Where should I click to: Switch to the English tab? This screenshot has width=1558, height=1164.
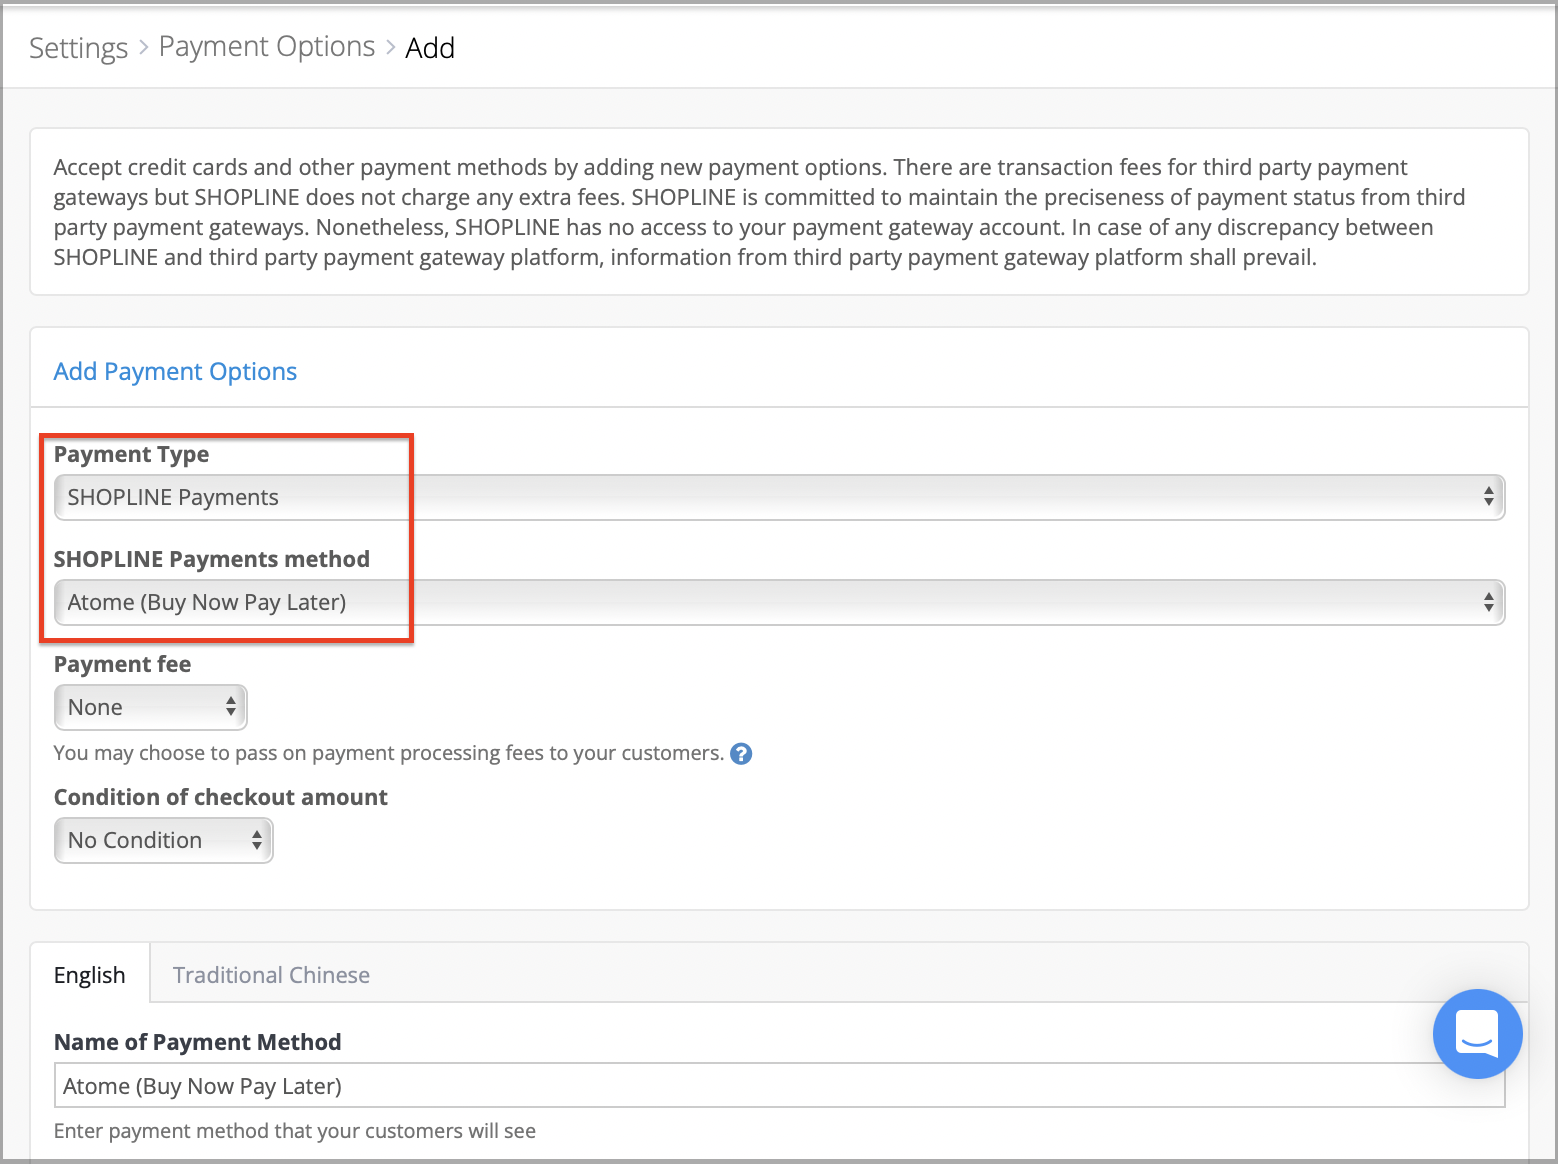tap(90, 975)
